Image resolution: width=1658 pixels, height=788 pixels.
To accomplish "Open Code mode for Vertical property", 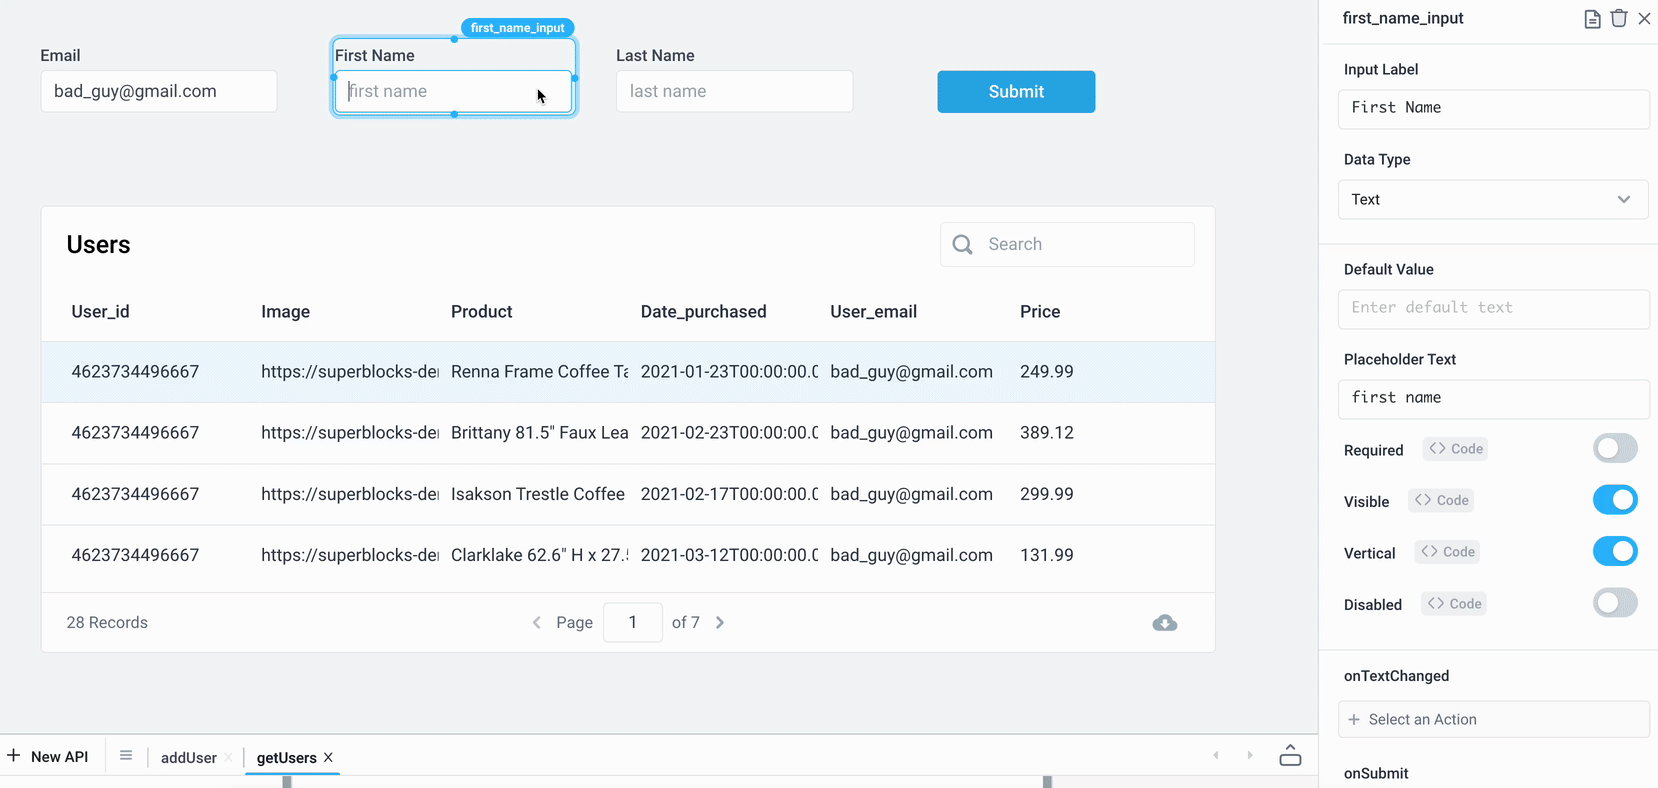I will tap(1447, 552).
